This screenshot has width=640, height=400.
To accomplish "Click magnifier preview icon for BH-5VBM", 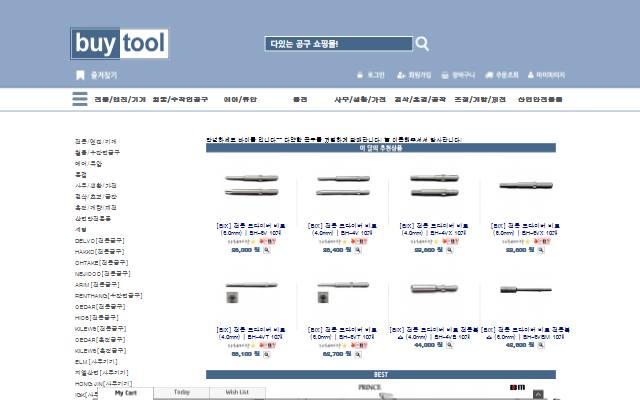I will click(541, 345).
